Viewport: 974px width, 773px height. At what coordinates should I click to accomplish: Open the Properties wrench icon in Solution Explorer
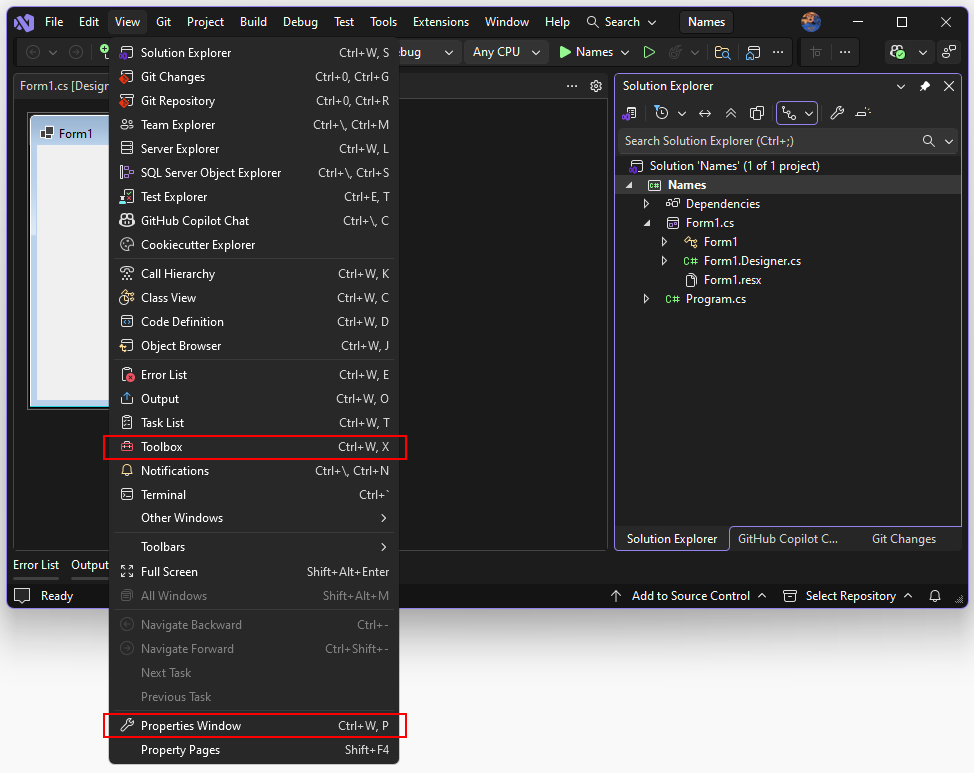tap(836, 113)
